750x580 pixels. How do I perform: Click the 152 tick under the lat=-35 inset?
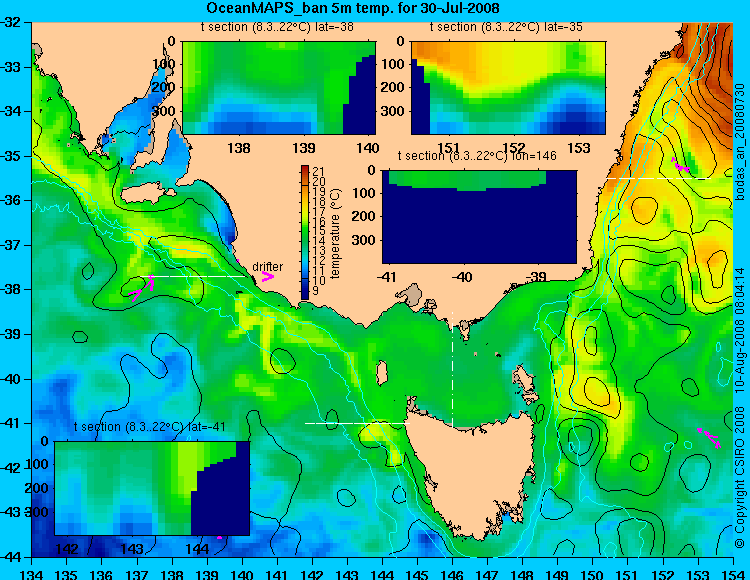514,148
